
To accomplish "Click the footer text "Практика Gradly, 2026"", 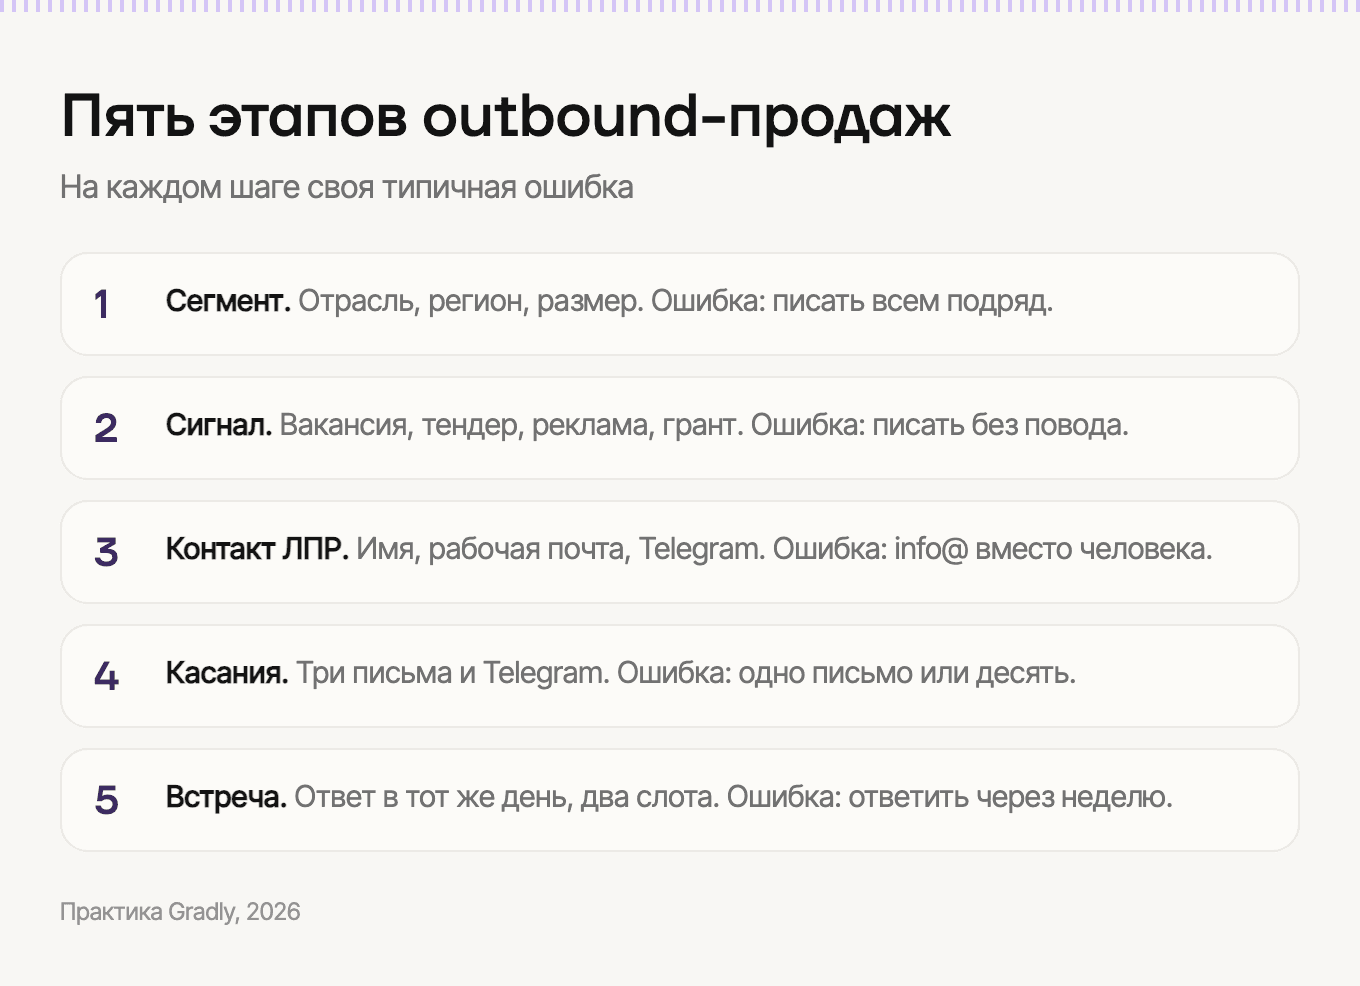I will coord(180,912).
